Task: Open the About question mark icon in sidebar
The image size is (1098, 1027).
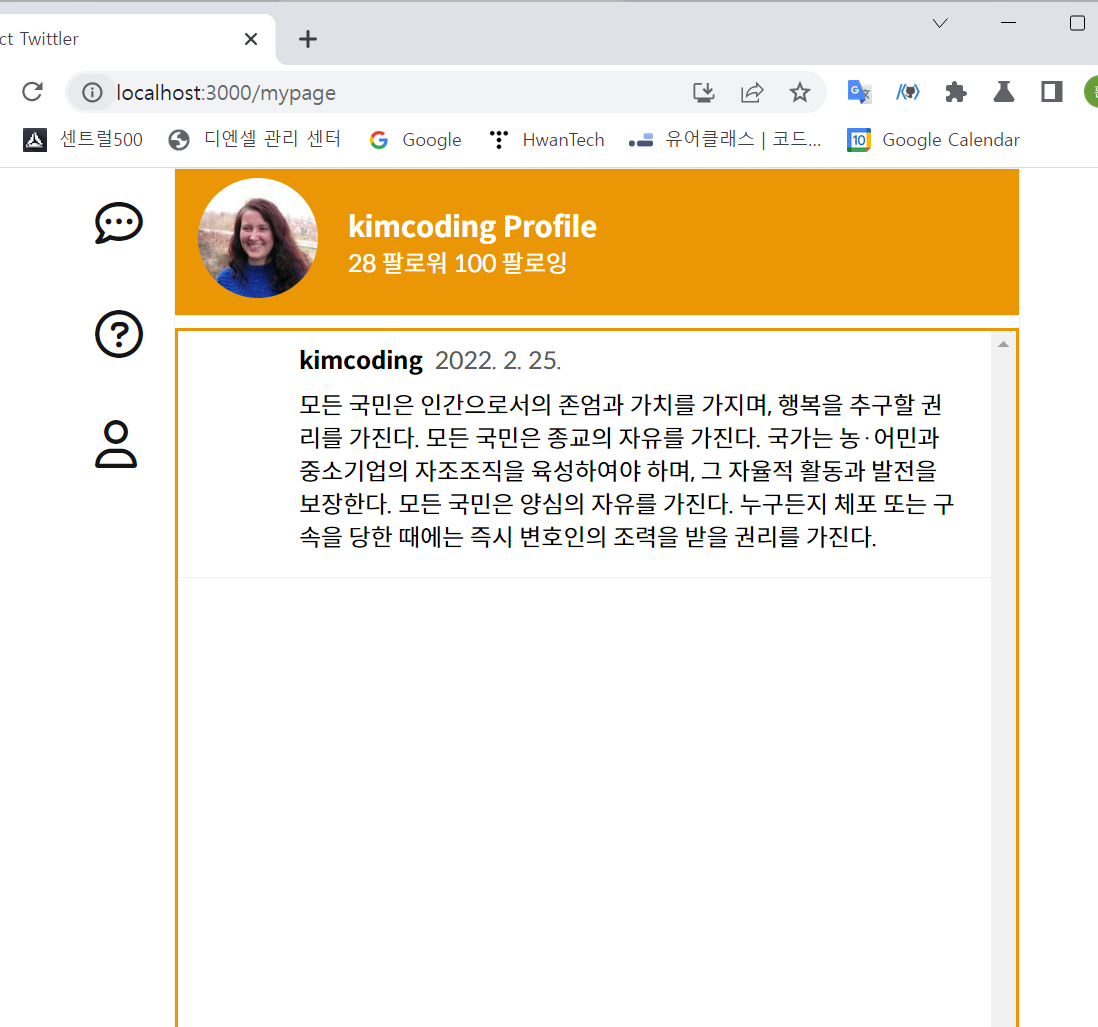Action: (x=118, y=334)
